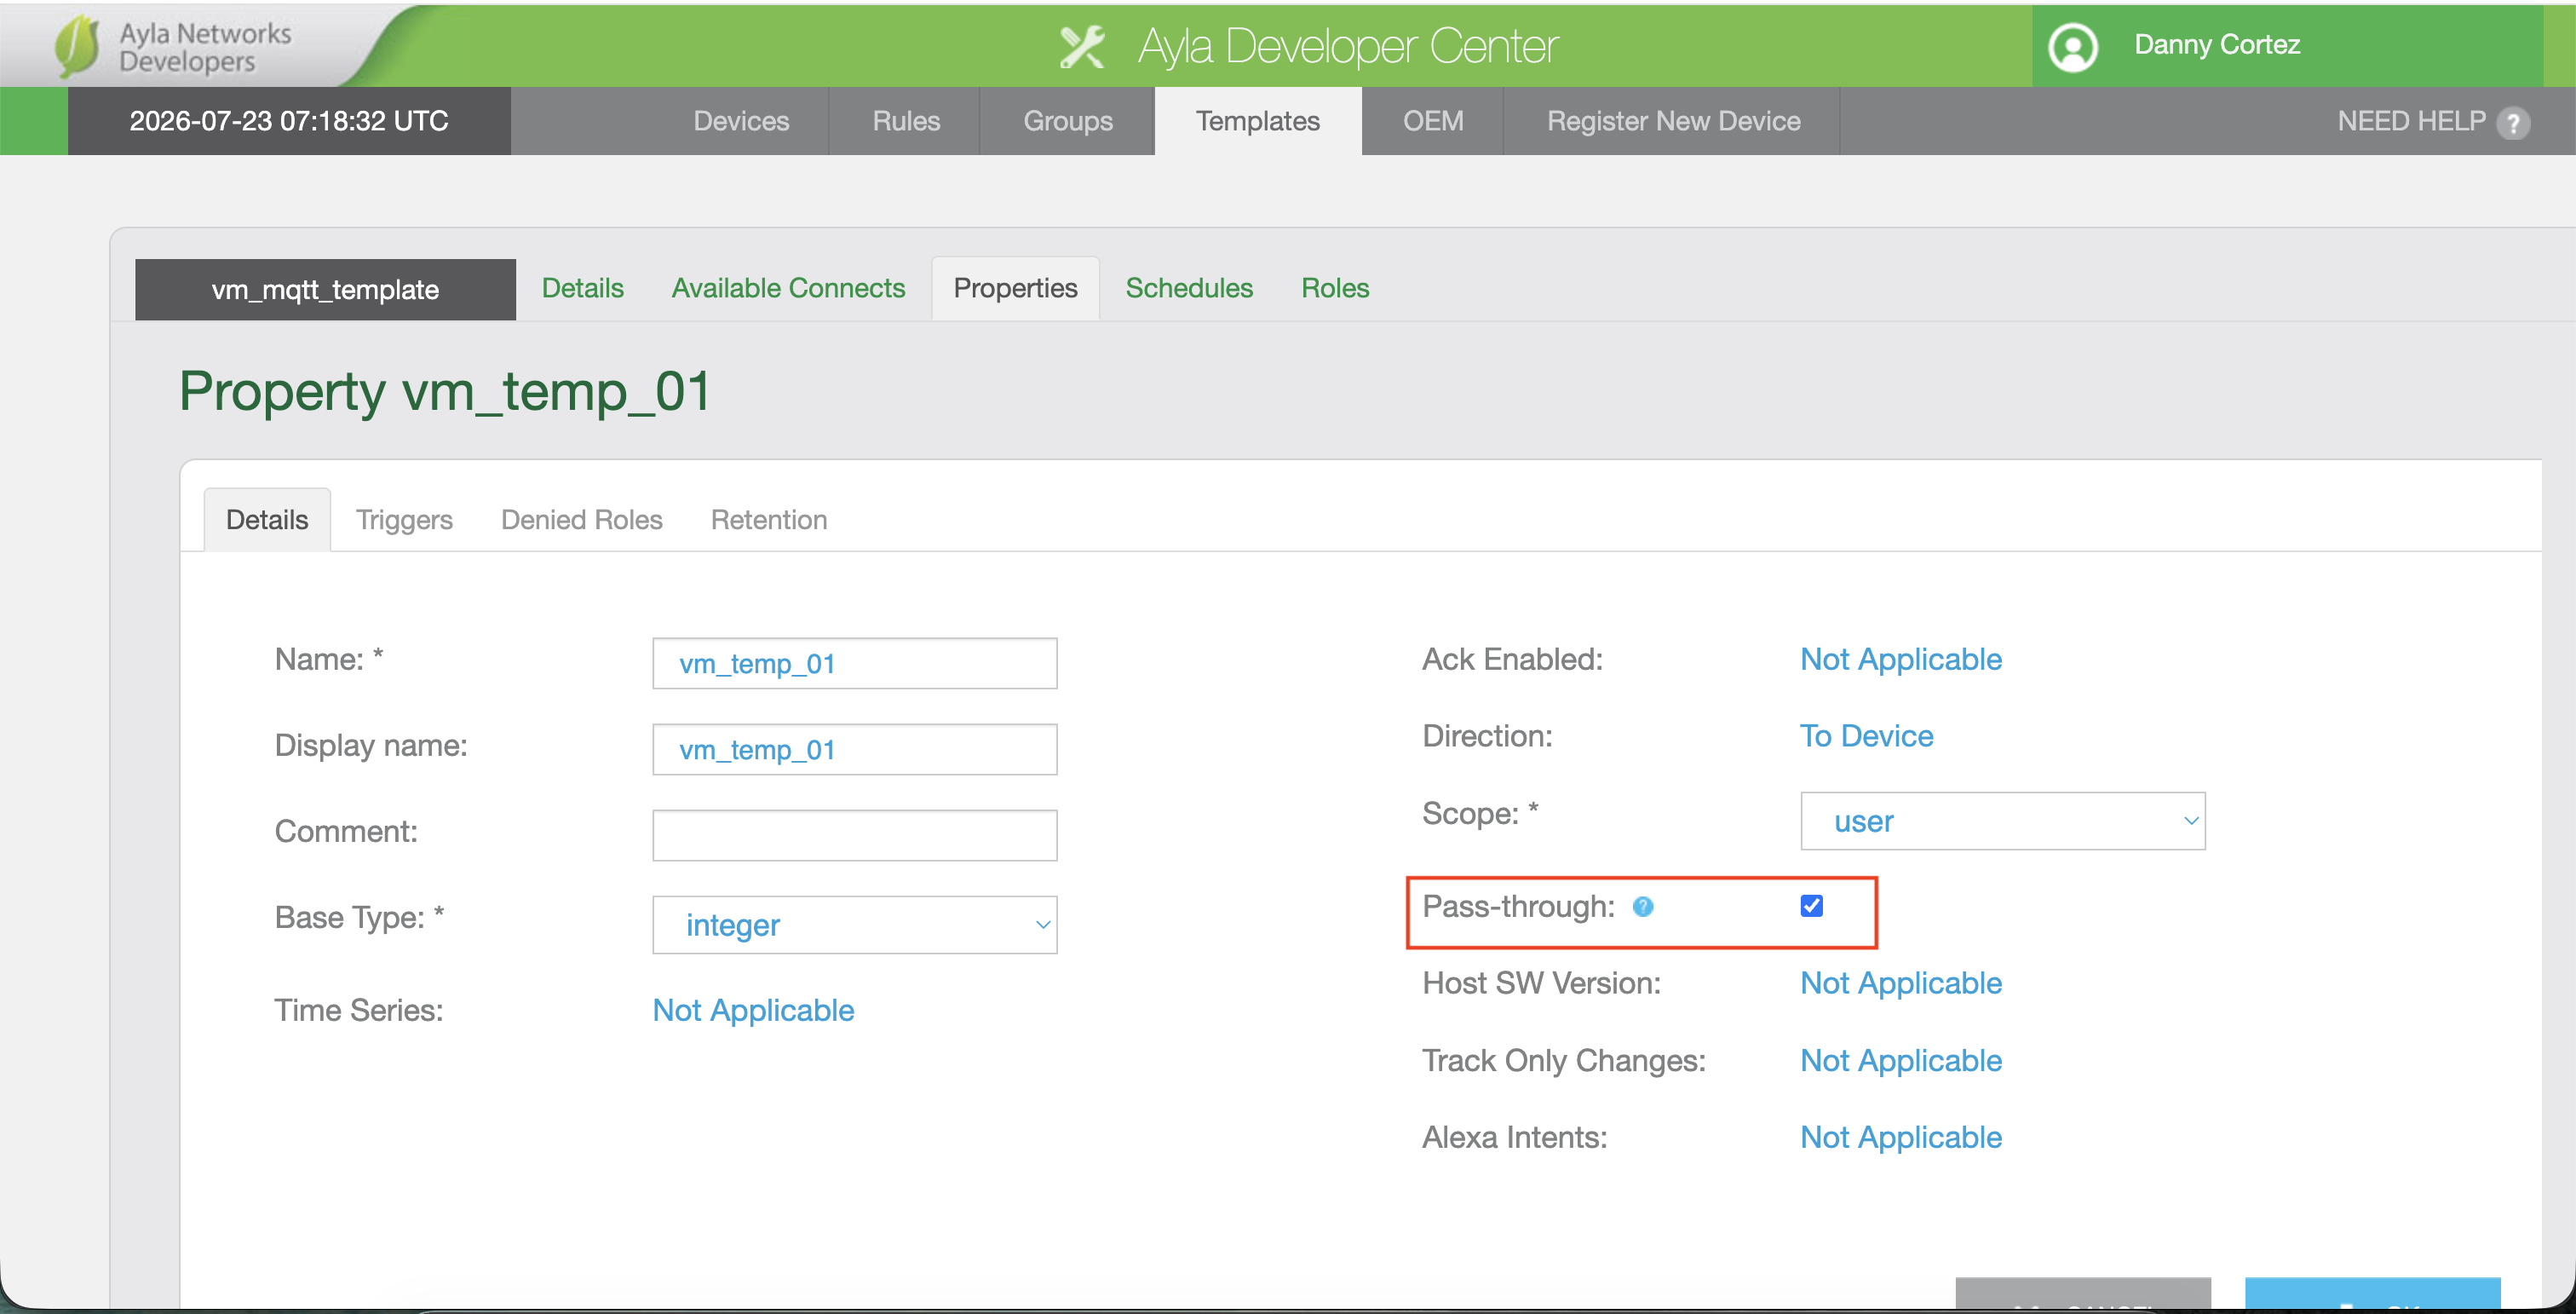Switch to Available Connects tab
Screen dimensions: 2576x1314
(x=789, y=288)
